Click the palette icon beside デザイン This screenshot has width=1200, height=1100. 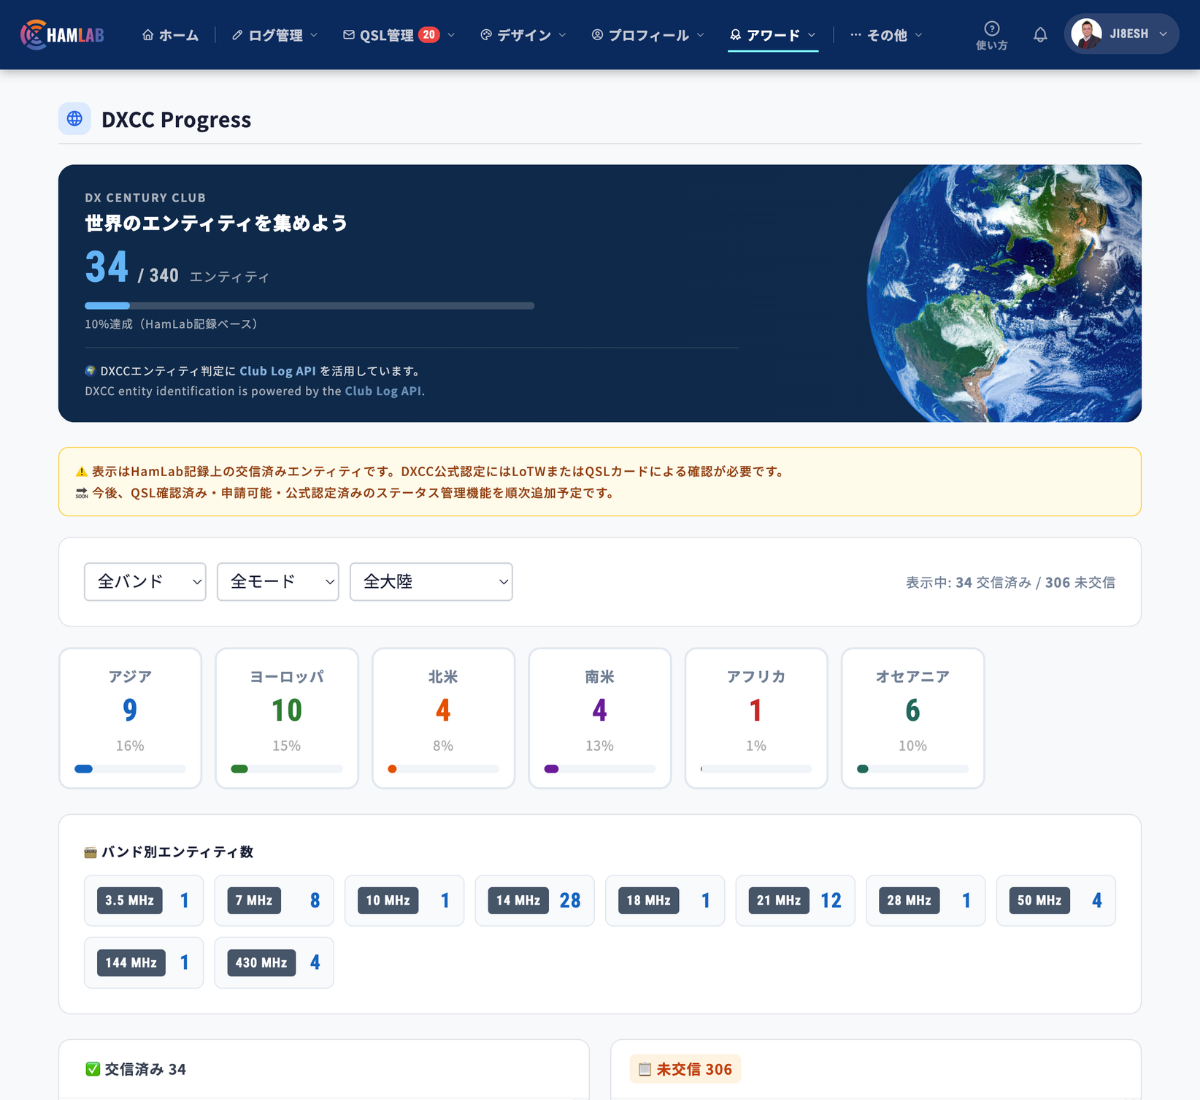tap(486, 35)
